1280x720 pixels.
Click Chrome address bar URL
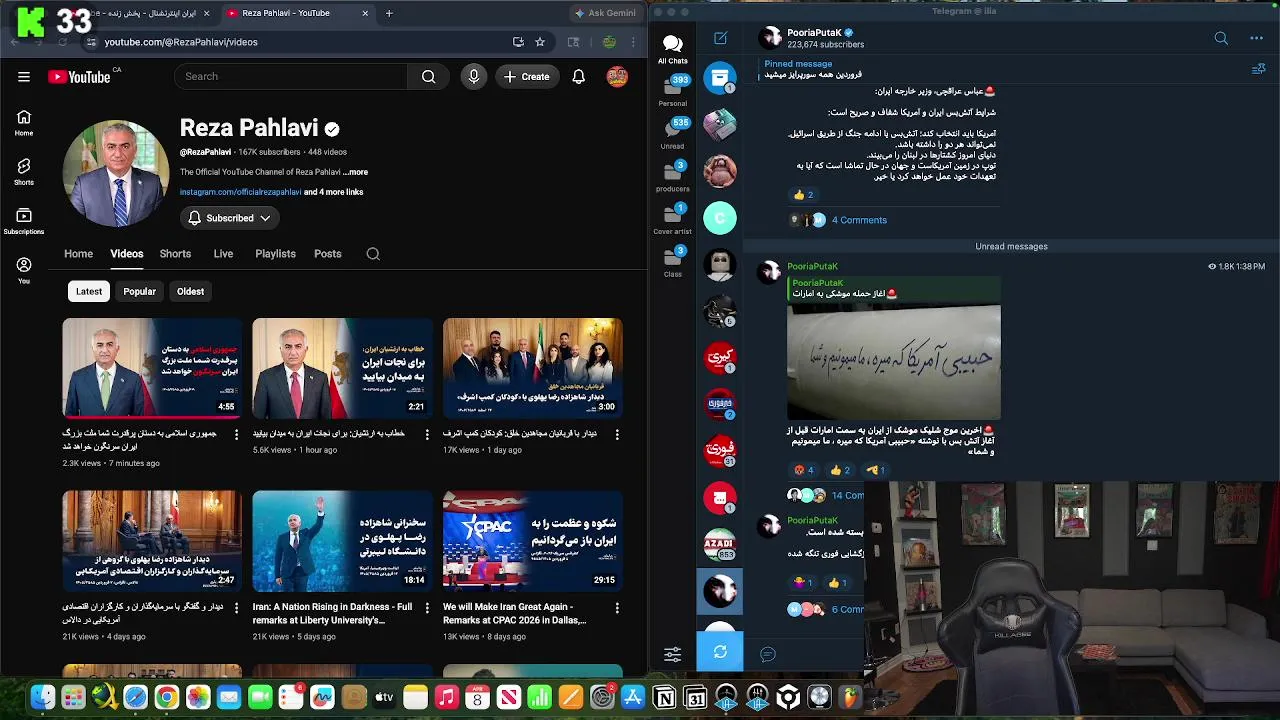click(181, 42)
